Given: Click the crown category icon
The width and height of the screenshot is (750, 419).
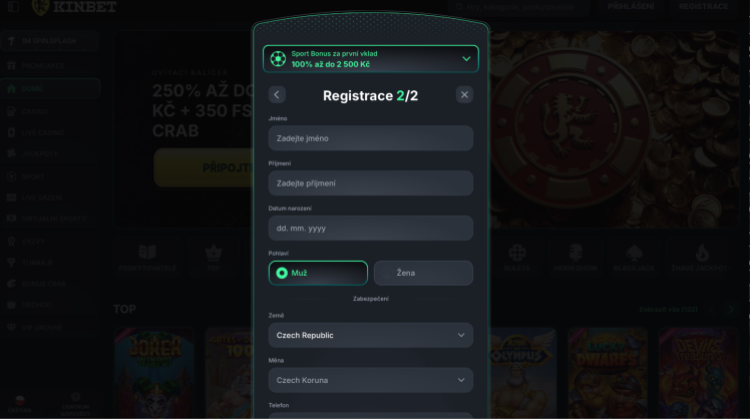Looking at the screenshot, I should click(213, 253).
